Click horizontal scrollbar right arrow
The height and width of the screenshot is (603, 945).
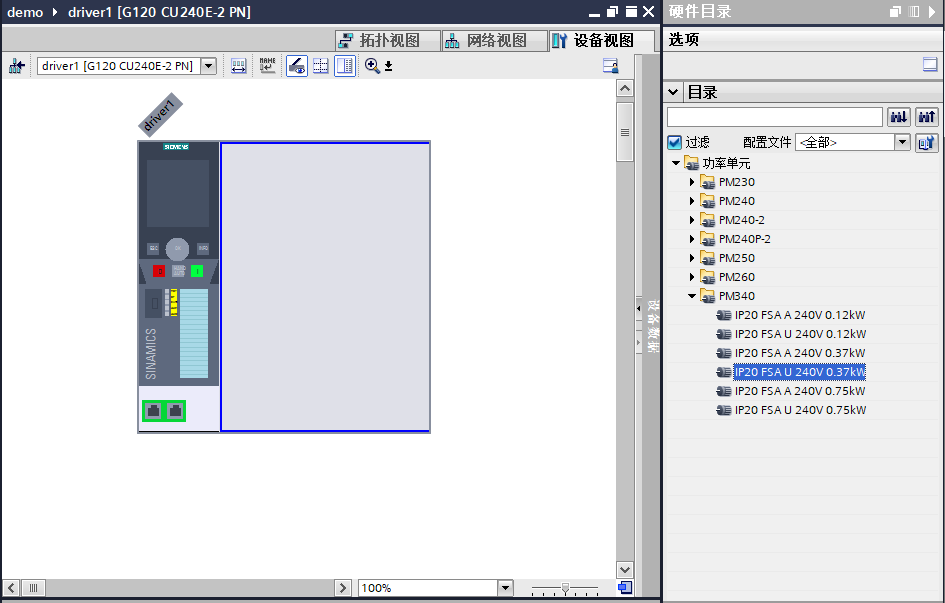(x=343, y=588)
